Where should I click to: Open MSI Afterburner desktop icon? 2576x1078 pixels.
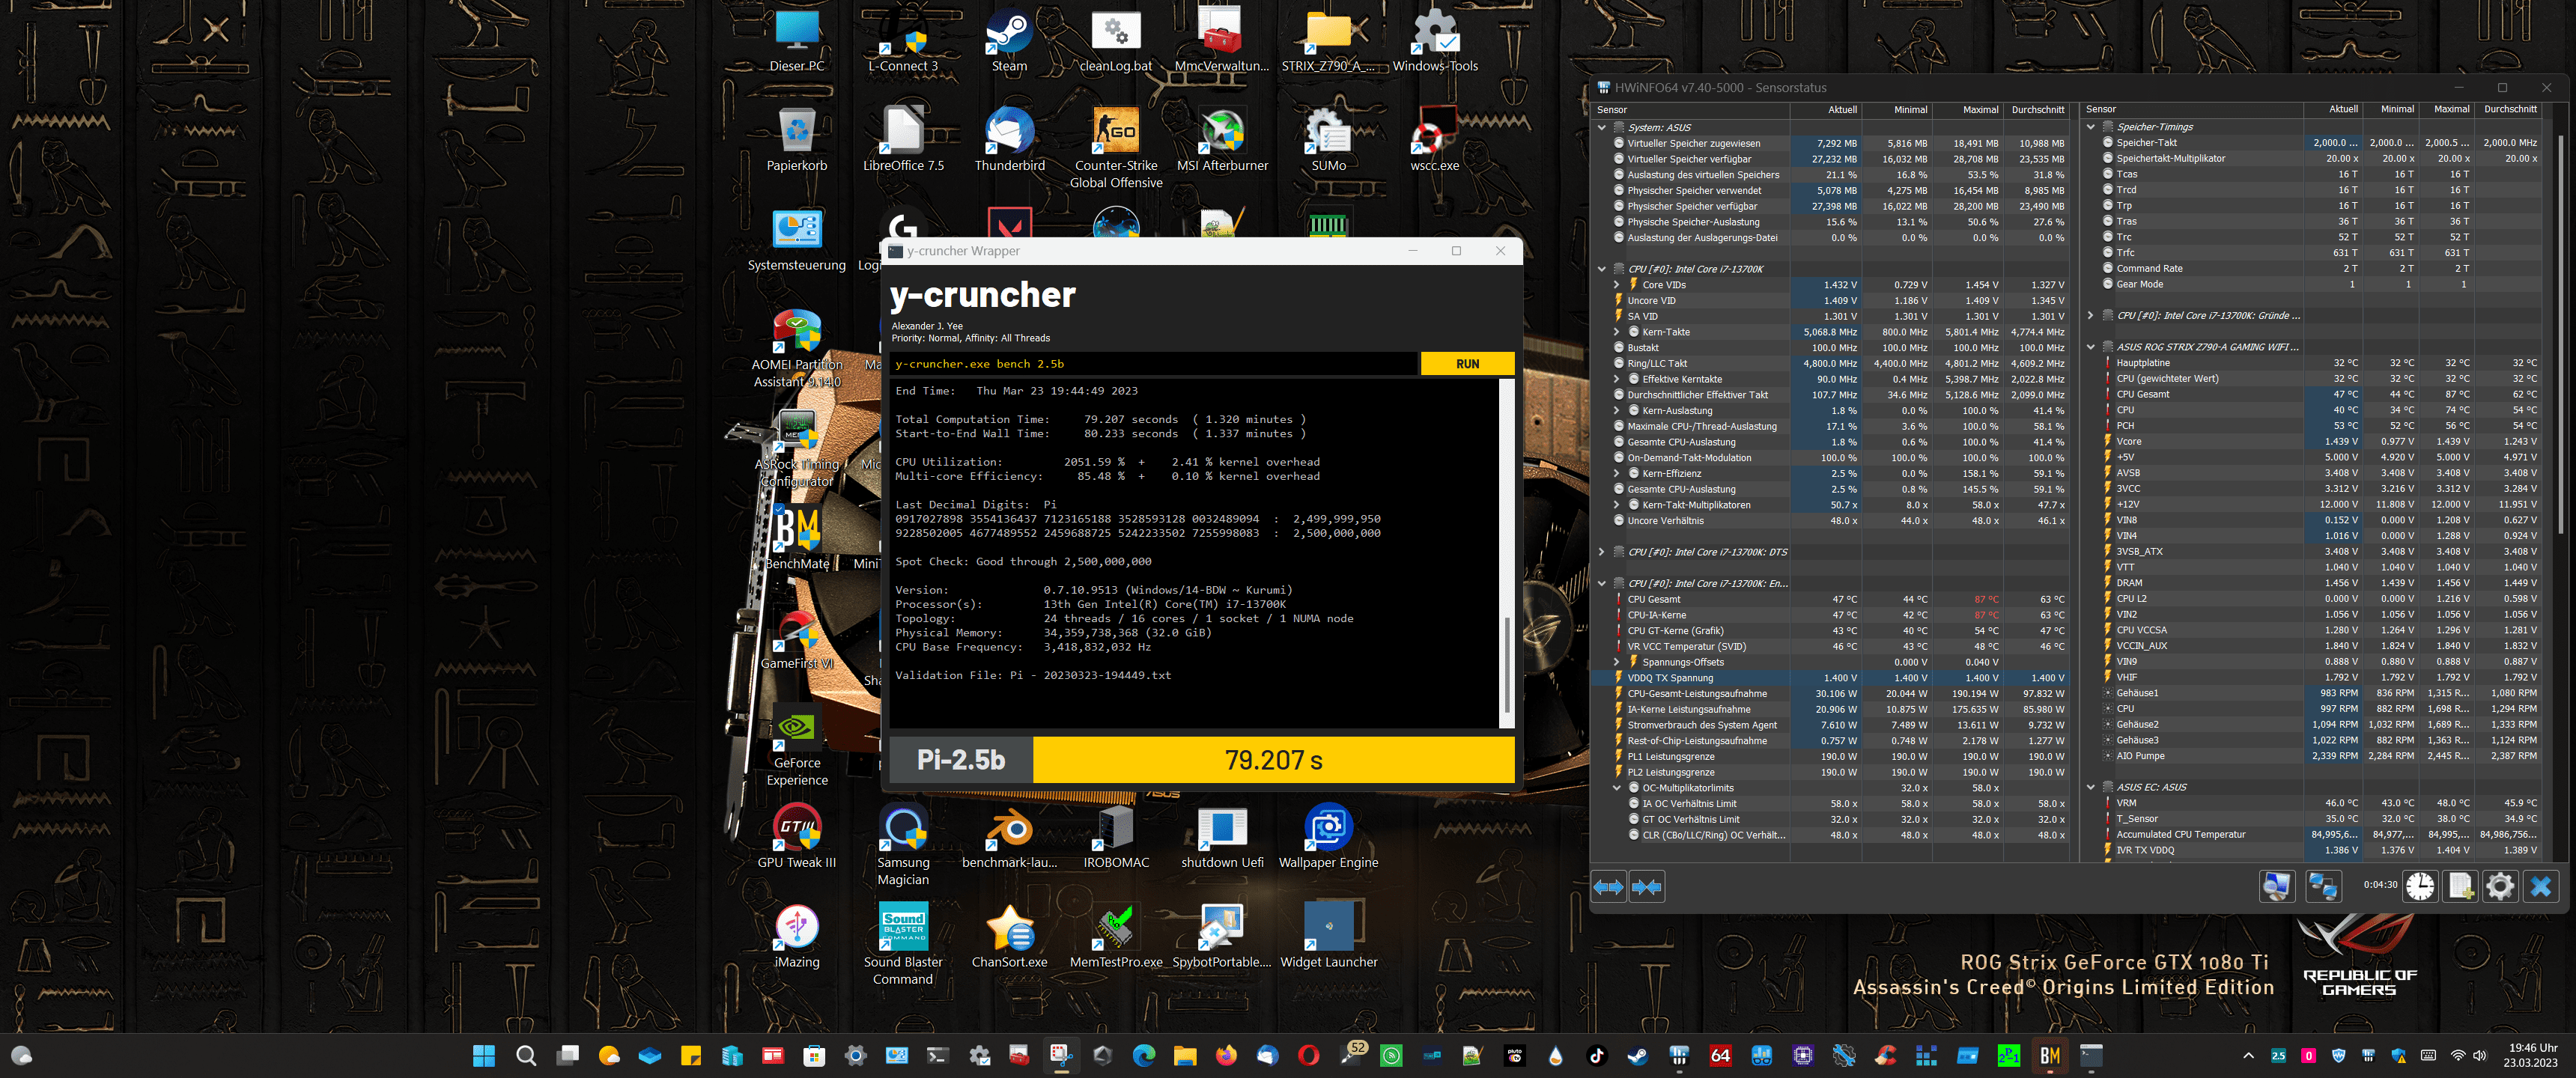pos(1222,140)
